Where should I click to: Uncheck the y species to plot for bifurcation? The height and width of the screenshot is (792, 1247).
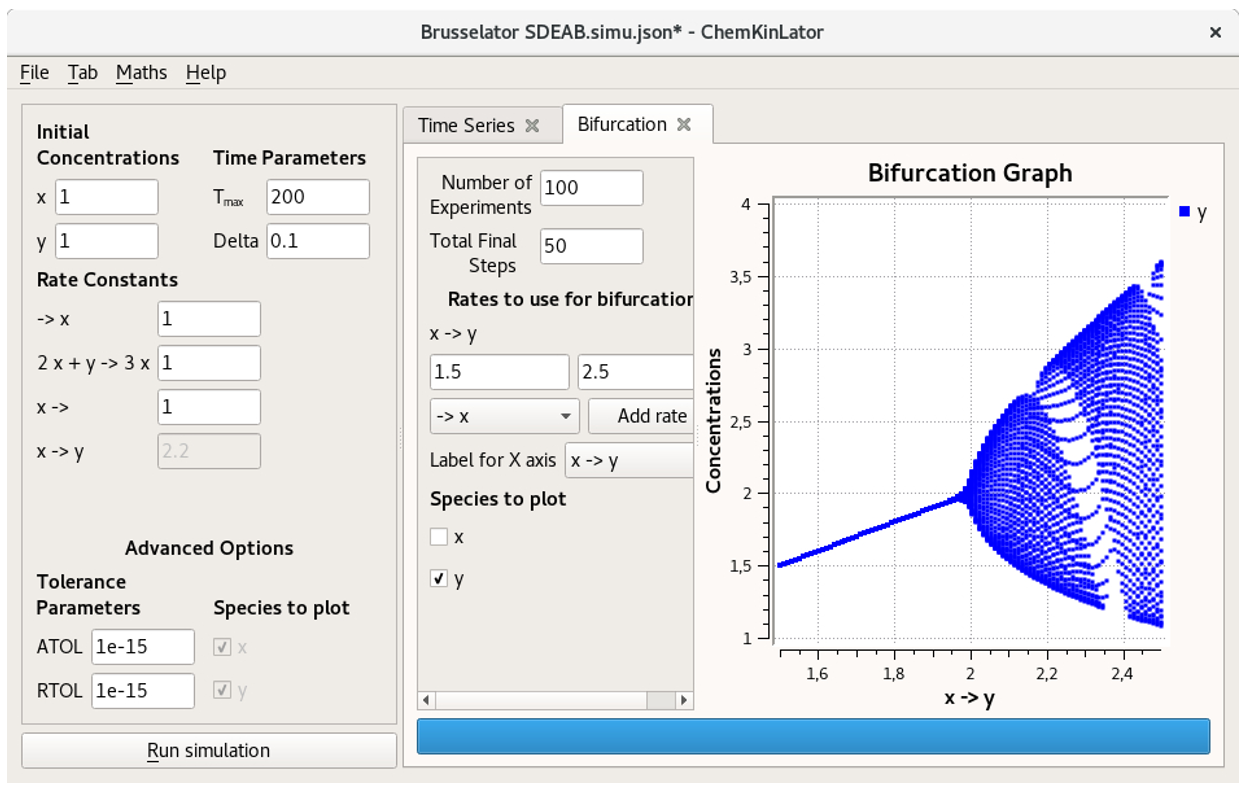pos(438,576)
